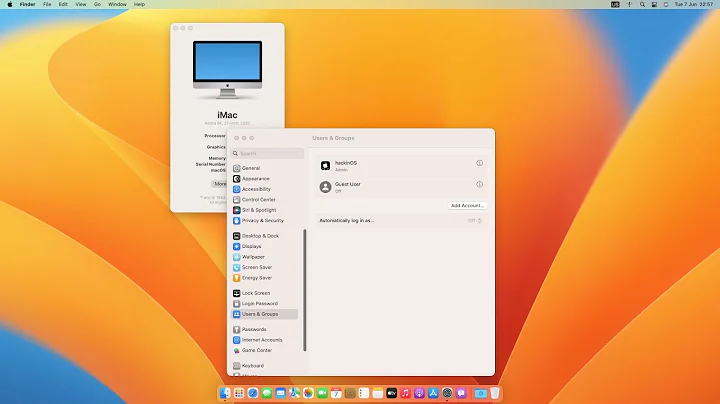Open Podcasts from the Dock
Image resolution: width=720 pixels, height=404 pixels.
pyautogui.click(x=419, y=393)
